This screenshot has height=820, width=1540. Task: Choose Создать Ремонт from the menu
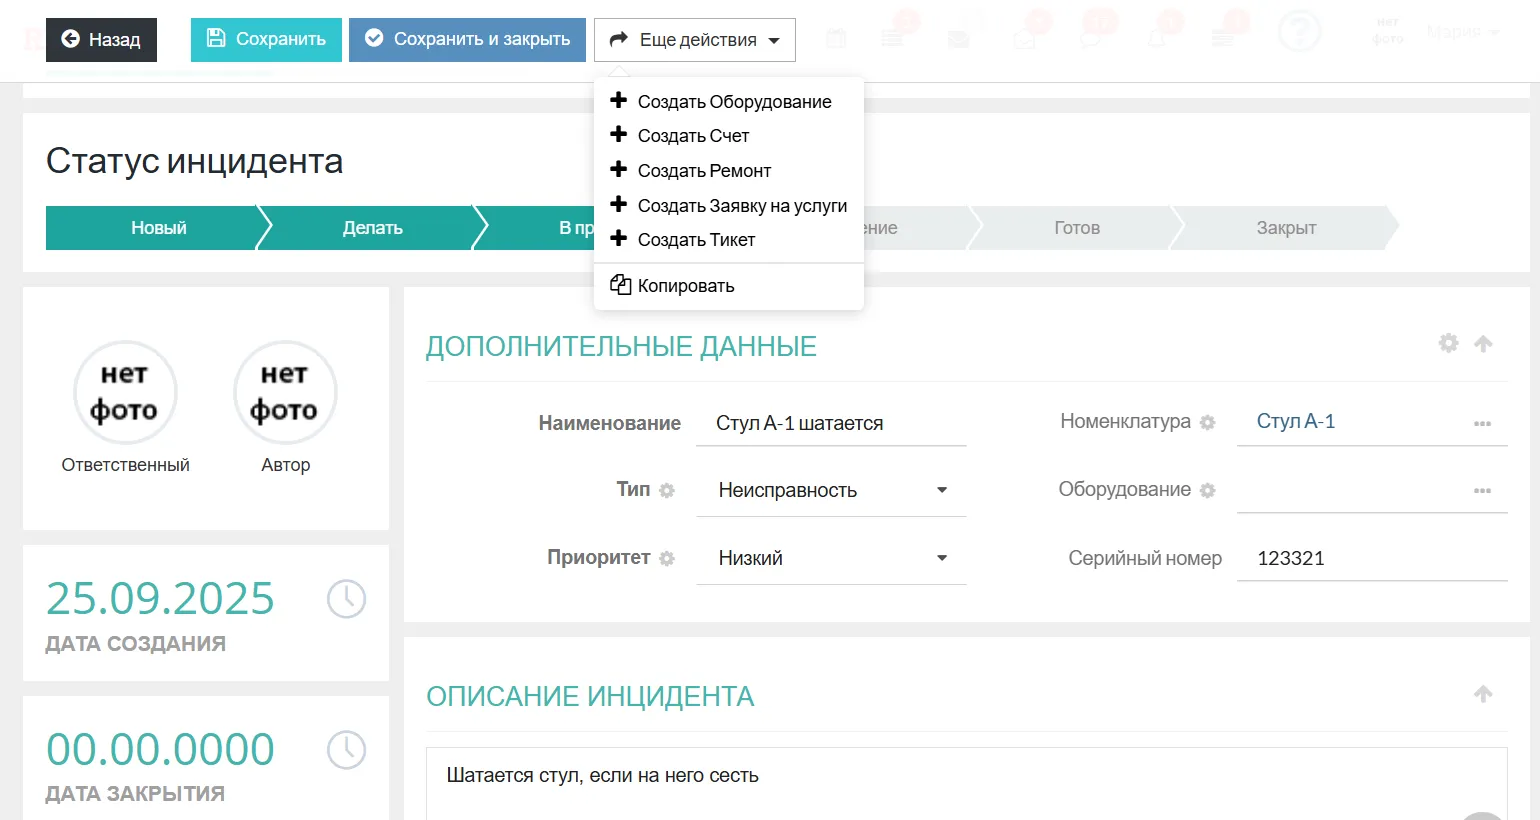click(x=704, y=171)
